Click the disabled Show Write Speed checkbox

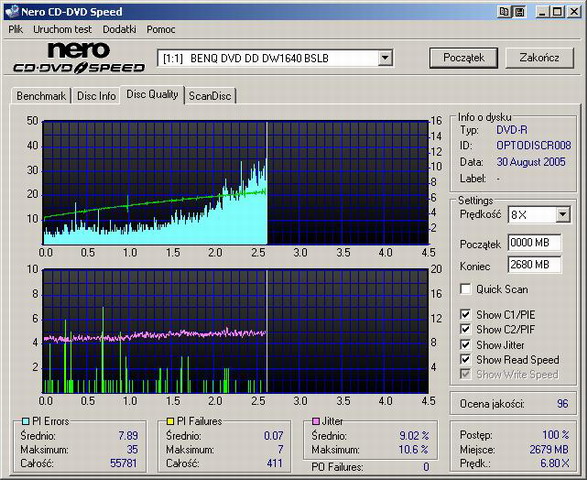465,374
